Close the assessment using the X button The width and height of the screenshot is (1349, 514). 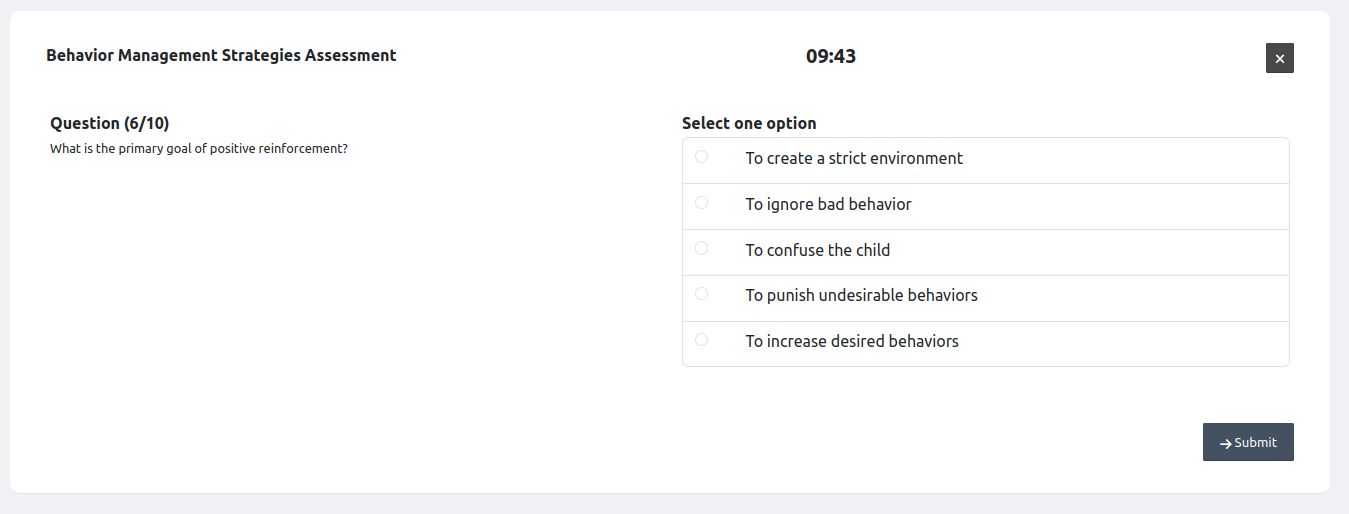pyautogui.click(x=1279, y=58)
